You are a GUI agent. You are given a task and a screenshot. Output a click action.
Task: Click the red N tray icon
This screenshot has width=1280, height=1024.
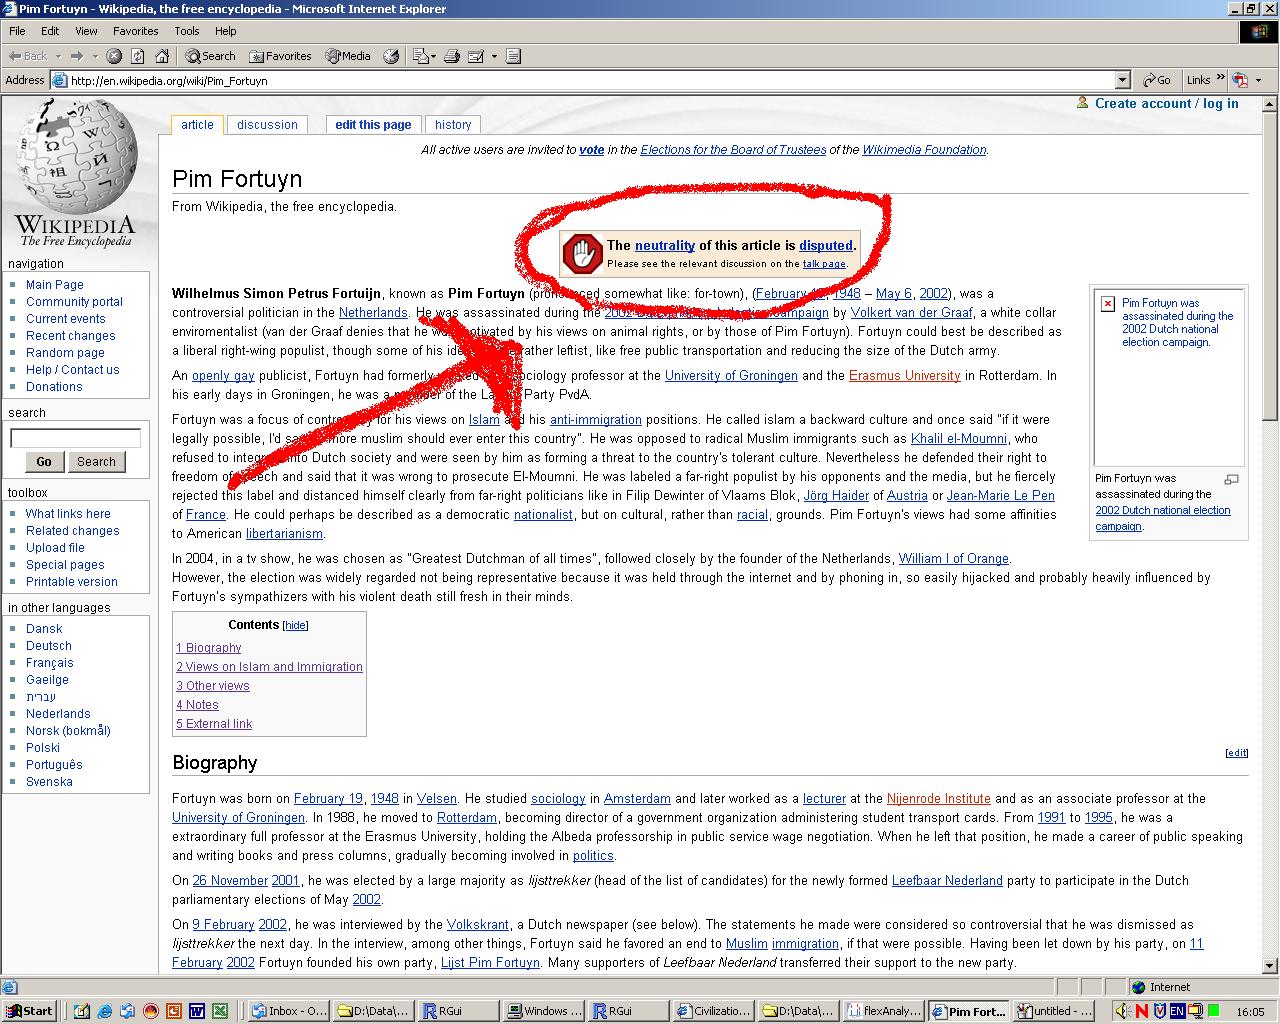tap(1142, 1011)
